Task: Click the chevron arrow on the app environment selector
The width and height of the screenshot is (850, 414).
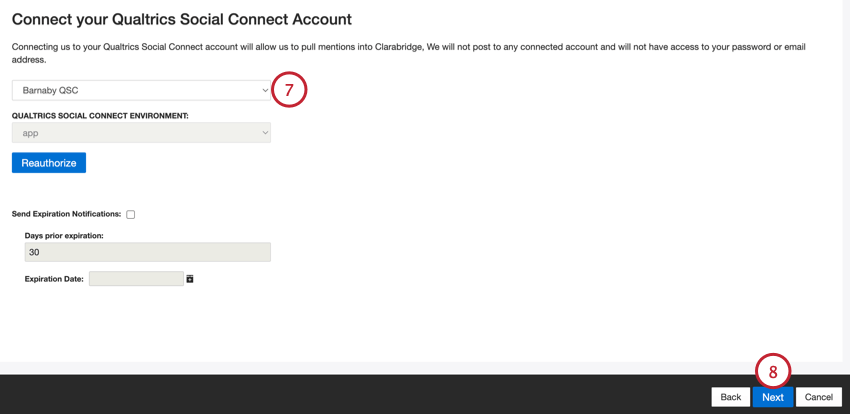Action: pyautogui.click(x=265, y=133)
